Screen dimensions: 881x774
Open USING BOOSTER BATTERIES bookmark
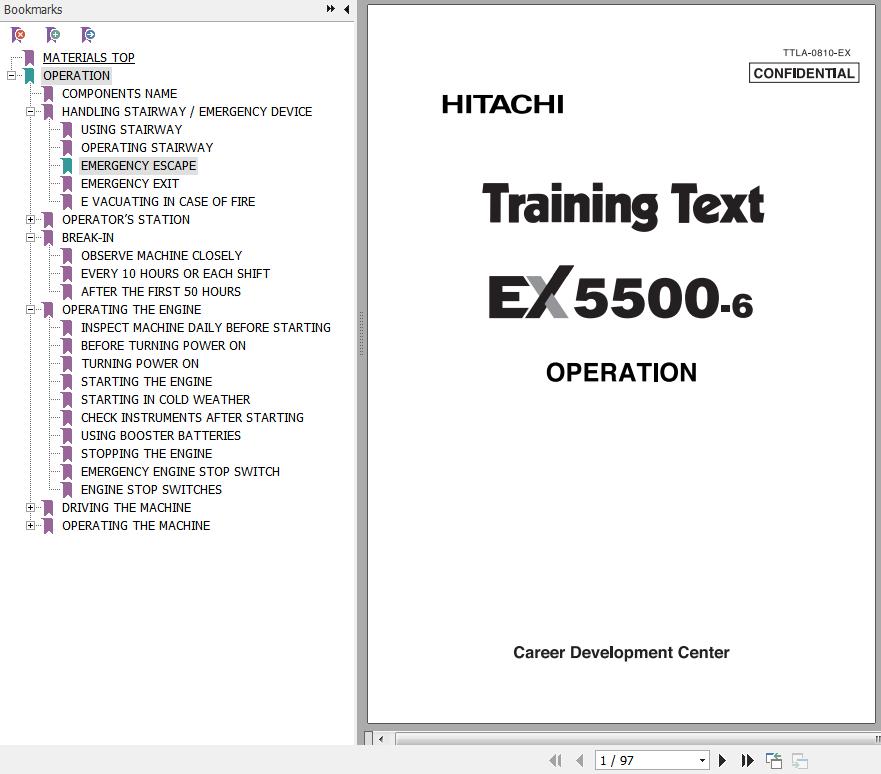pyautogui.click(x=161, y=435)
